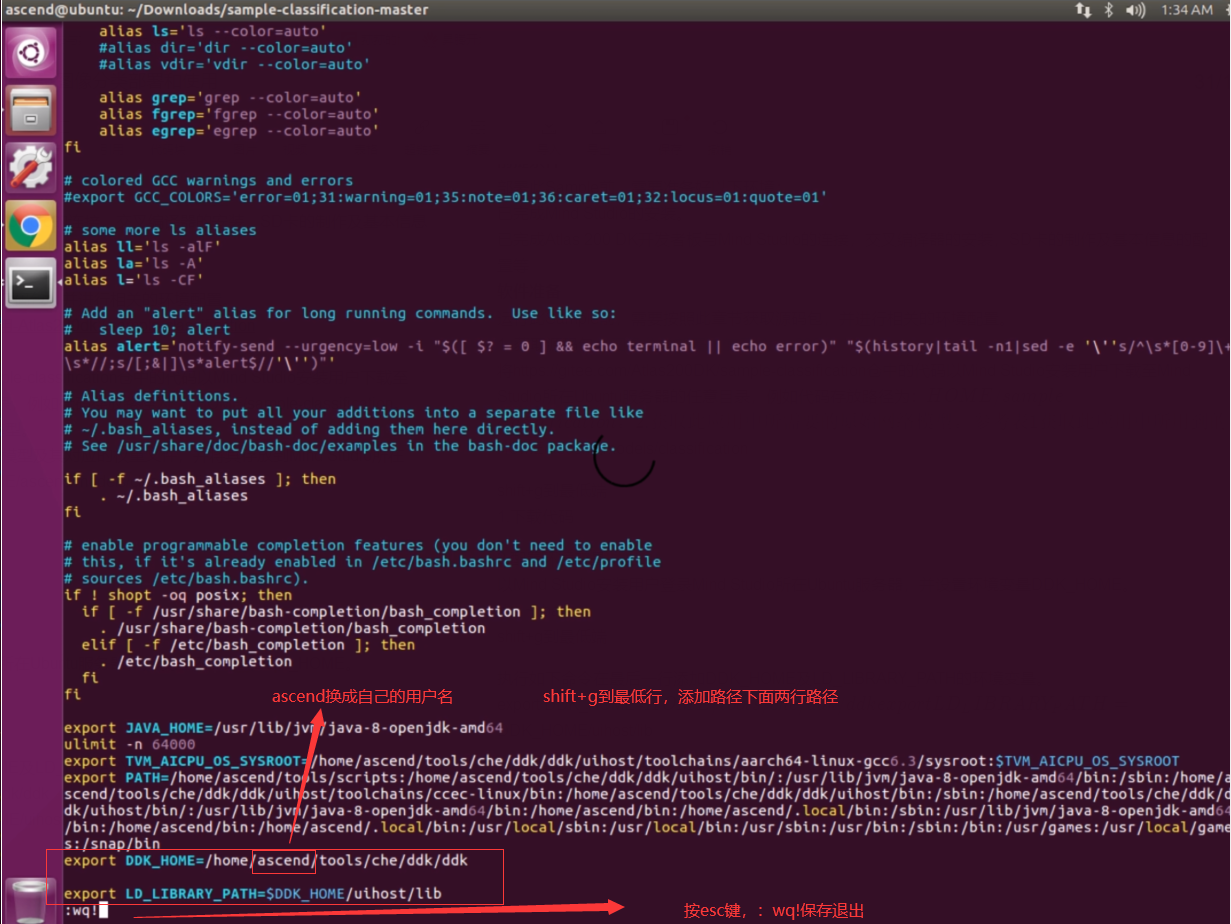Click the alias l='ls -CF' line
Viewport: 1231px width, 924px height.
pos(134,280)
